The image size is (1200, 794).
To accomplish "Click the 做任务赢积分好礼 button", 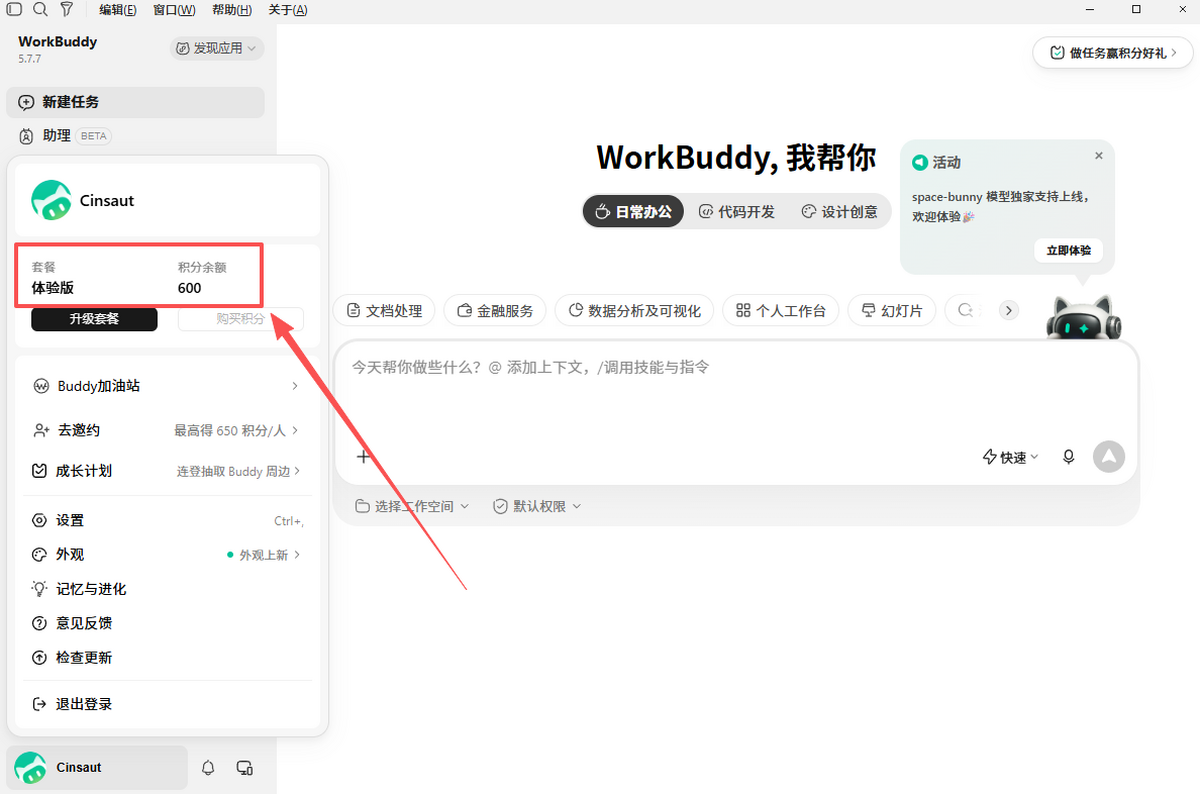I will tap(1113, 53).
